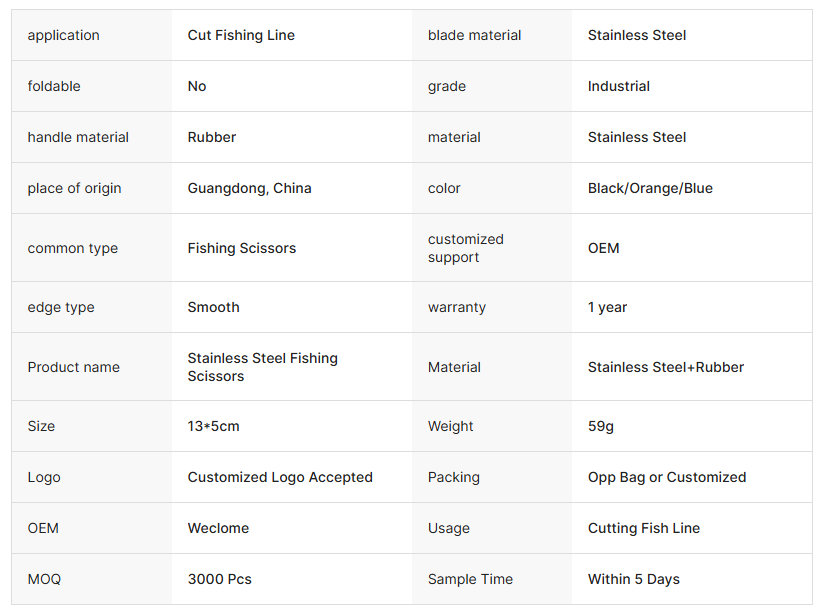The width and height of the screenshot is (825, 616).
Task: Click the 'customized support' label cell
Action: coord(465,248)
